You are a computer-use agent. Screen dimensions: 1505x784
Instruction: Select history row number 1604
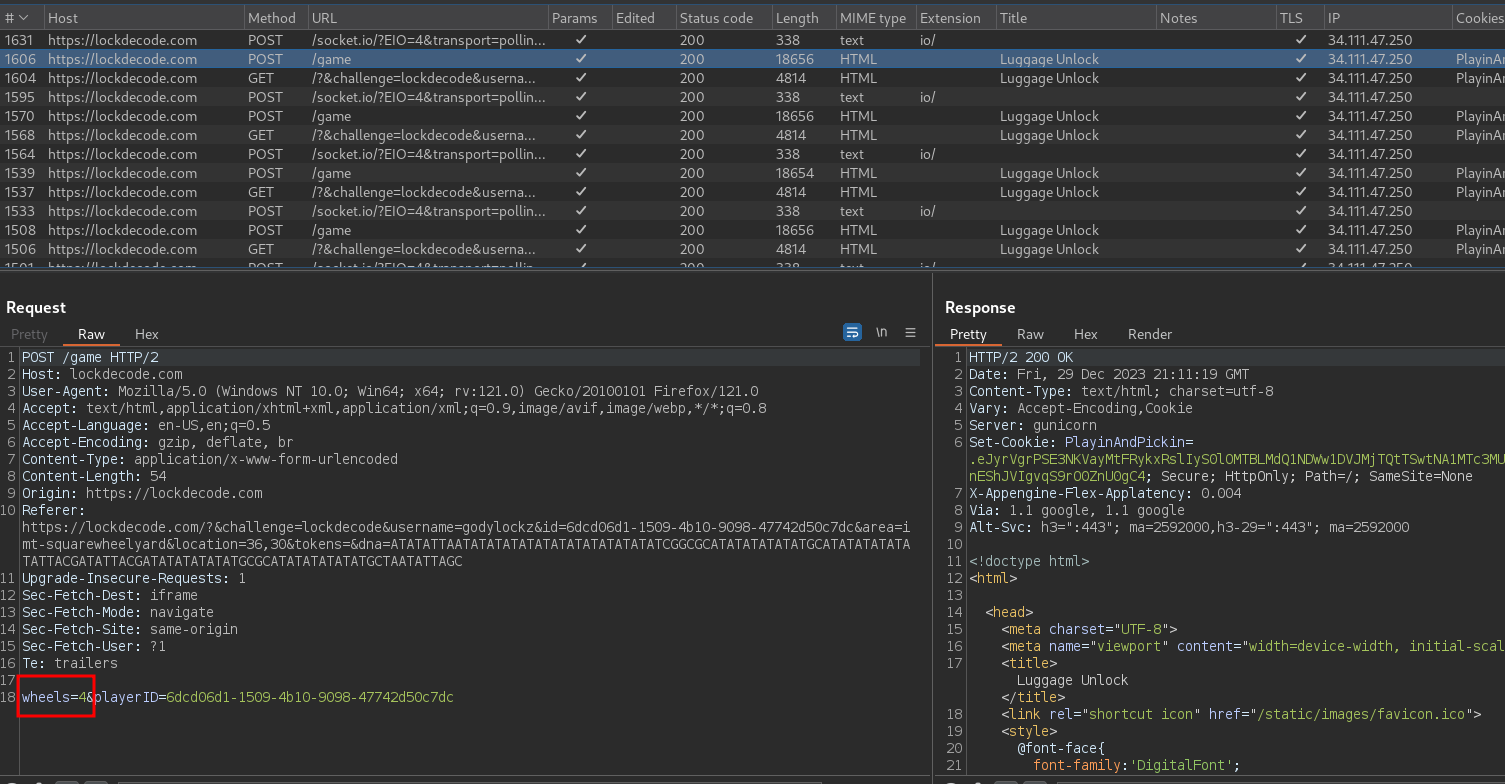(752, 78)
